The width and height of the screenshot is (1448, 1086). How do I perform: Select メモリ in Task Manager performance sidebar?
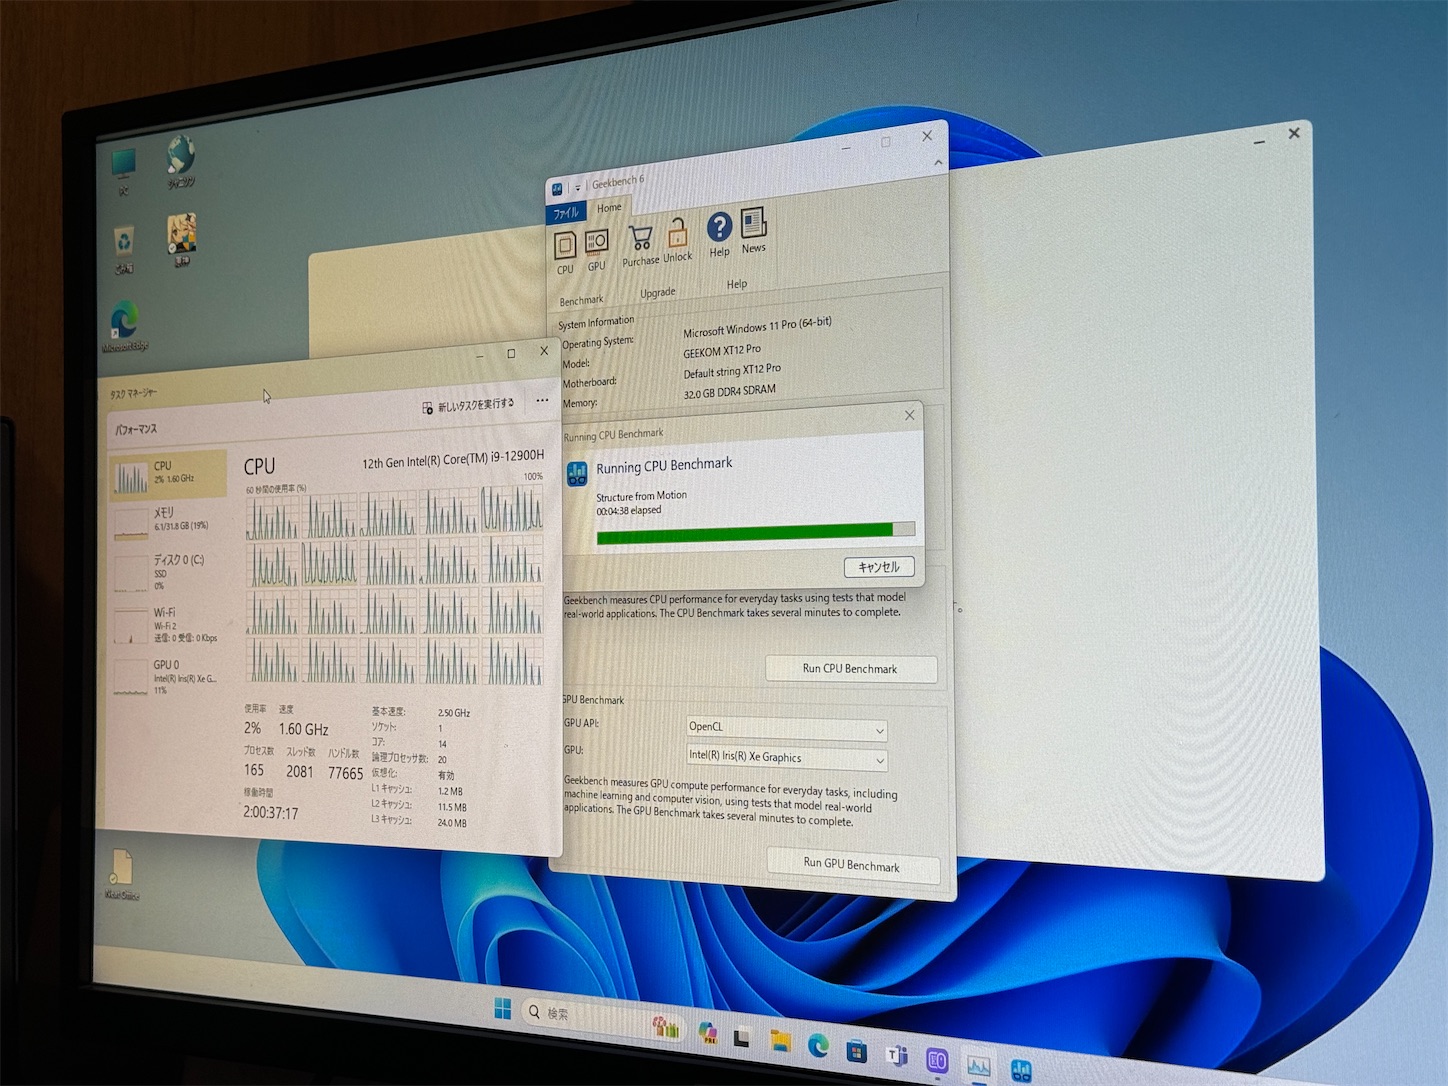click(168, 520)
